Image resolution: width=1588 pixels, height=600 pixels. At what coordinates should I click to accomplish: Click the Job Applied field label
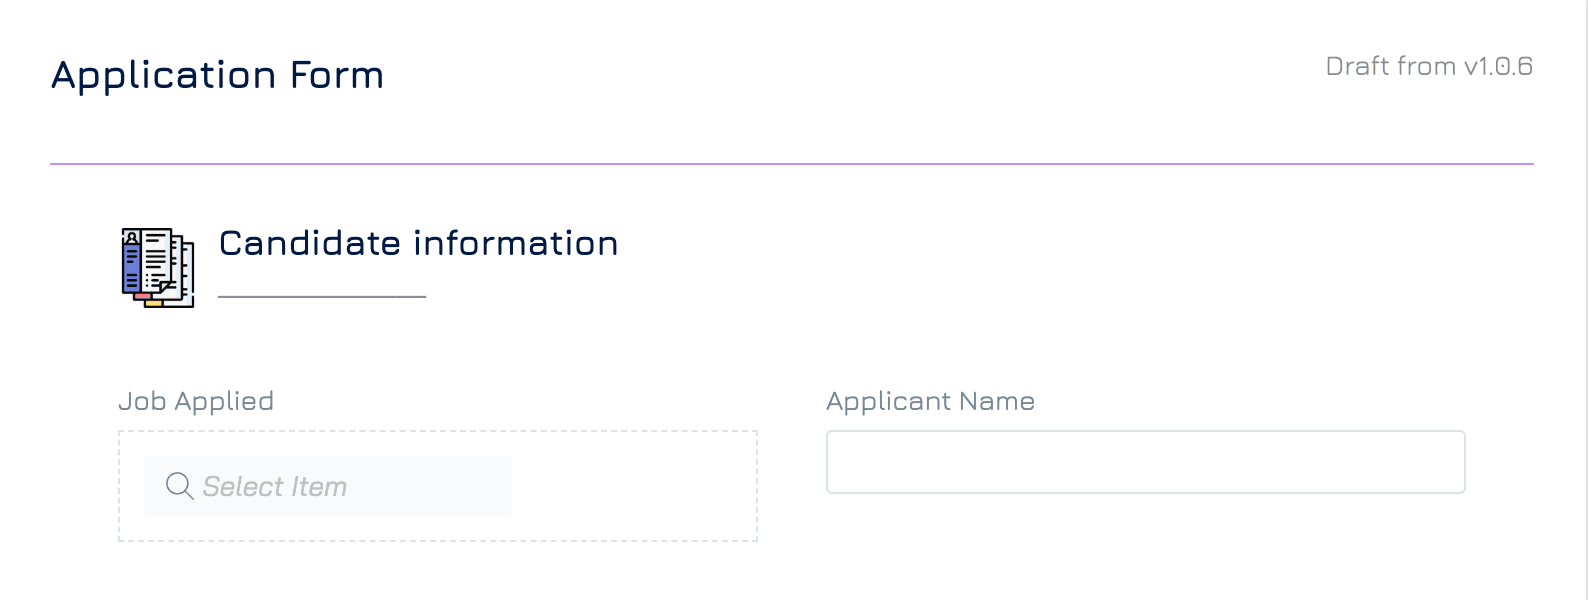(196, 401)
